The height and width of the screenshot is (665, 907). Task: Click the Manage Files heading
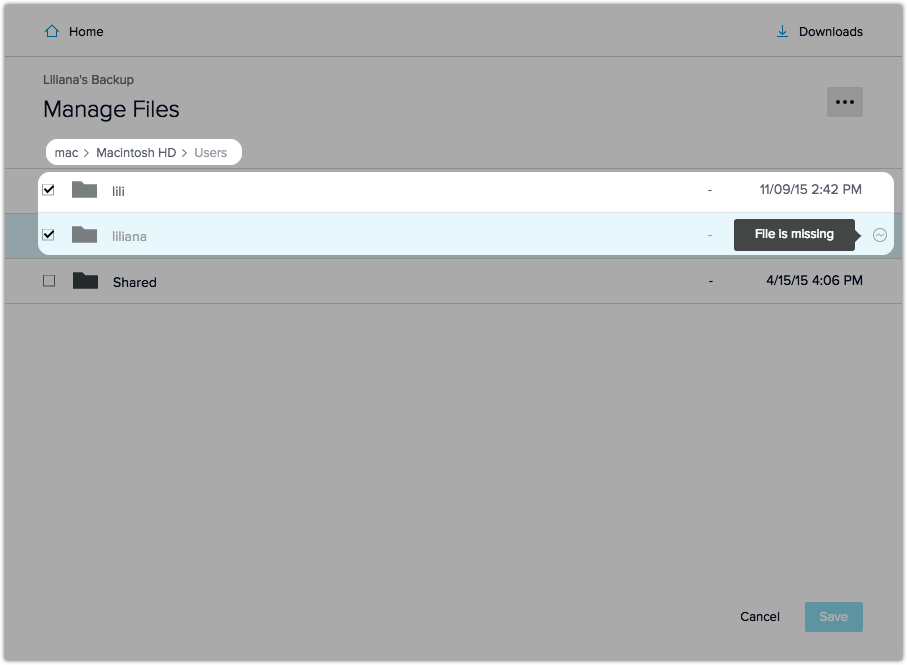pyautogui.click(x=111, y=109)
